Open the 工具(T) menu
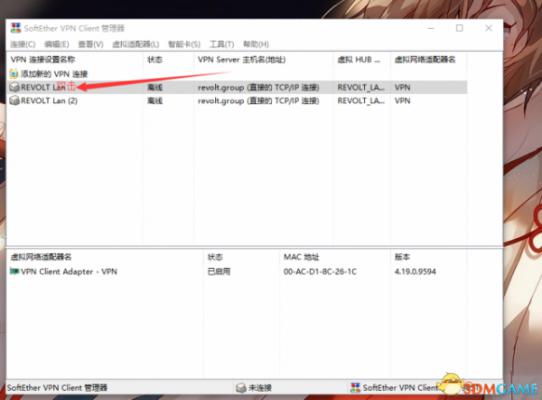The width and height of the screenshot is (542, 400). click(222, 44)
